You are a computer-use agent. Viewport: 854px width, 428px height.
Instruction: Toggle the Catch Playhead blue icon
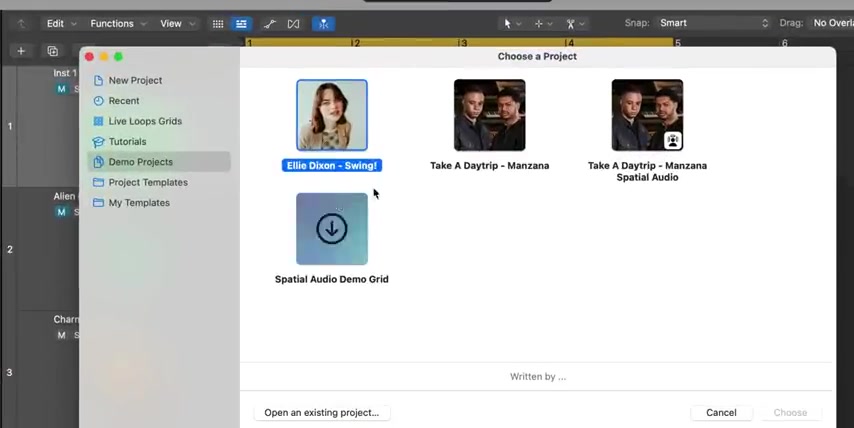click(324, 24)
